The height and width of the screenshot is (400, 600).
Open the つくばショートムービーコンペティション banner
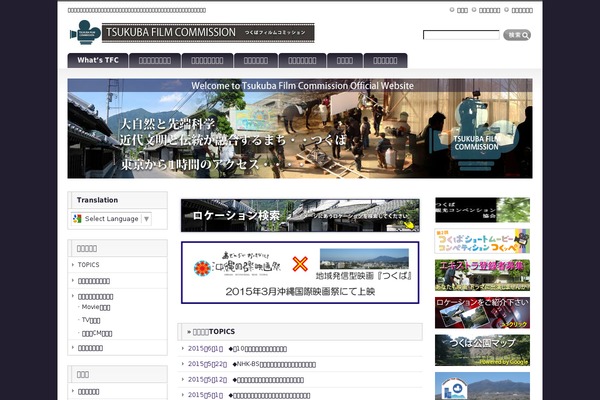482,241
